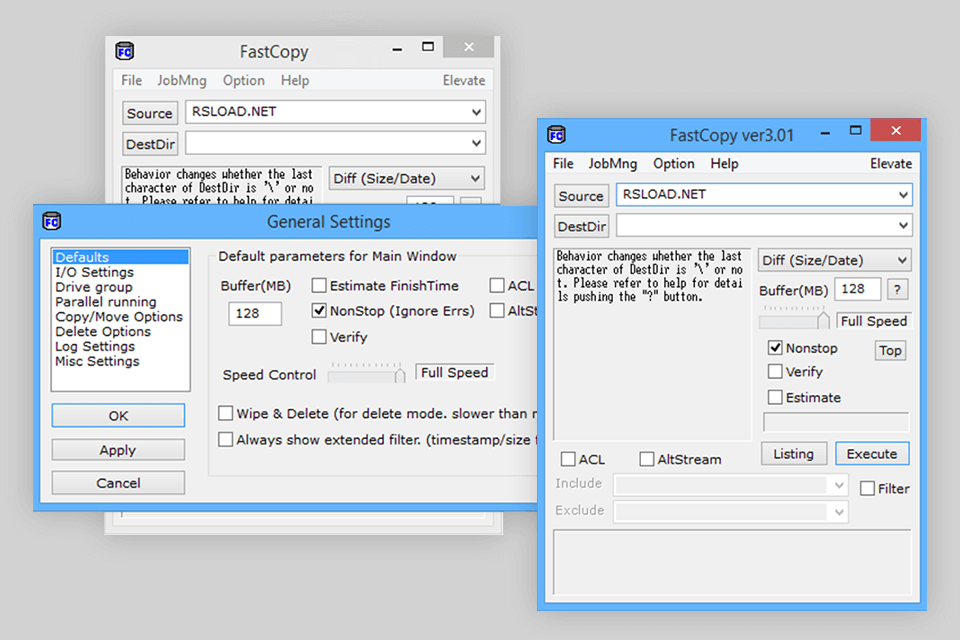Click the Execute button

tap(872, 453)
